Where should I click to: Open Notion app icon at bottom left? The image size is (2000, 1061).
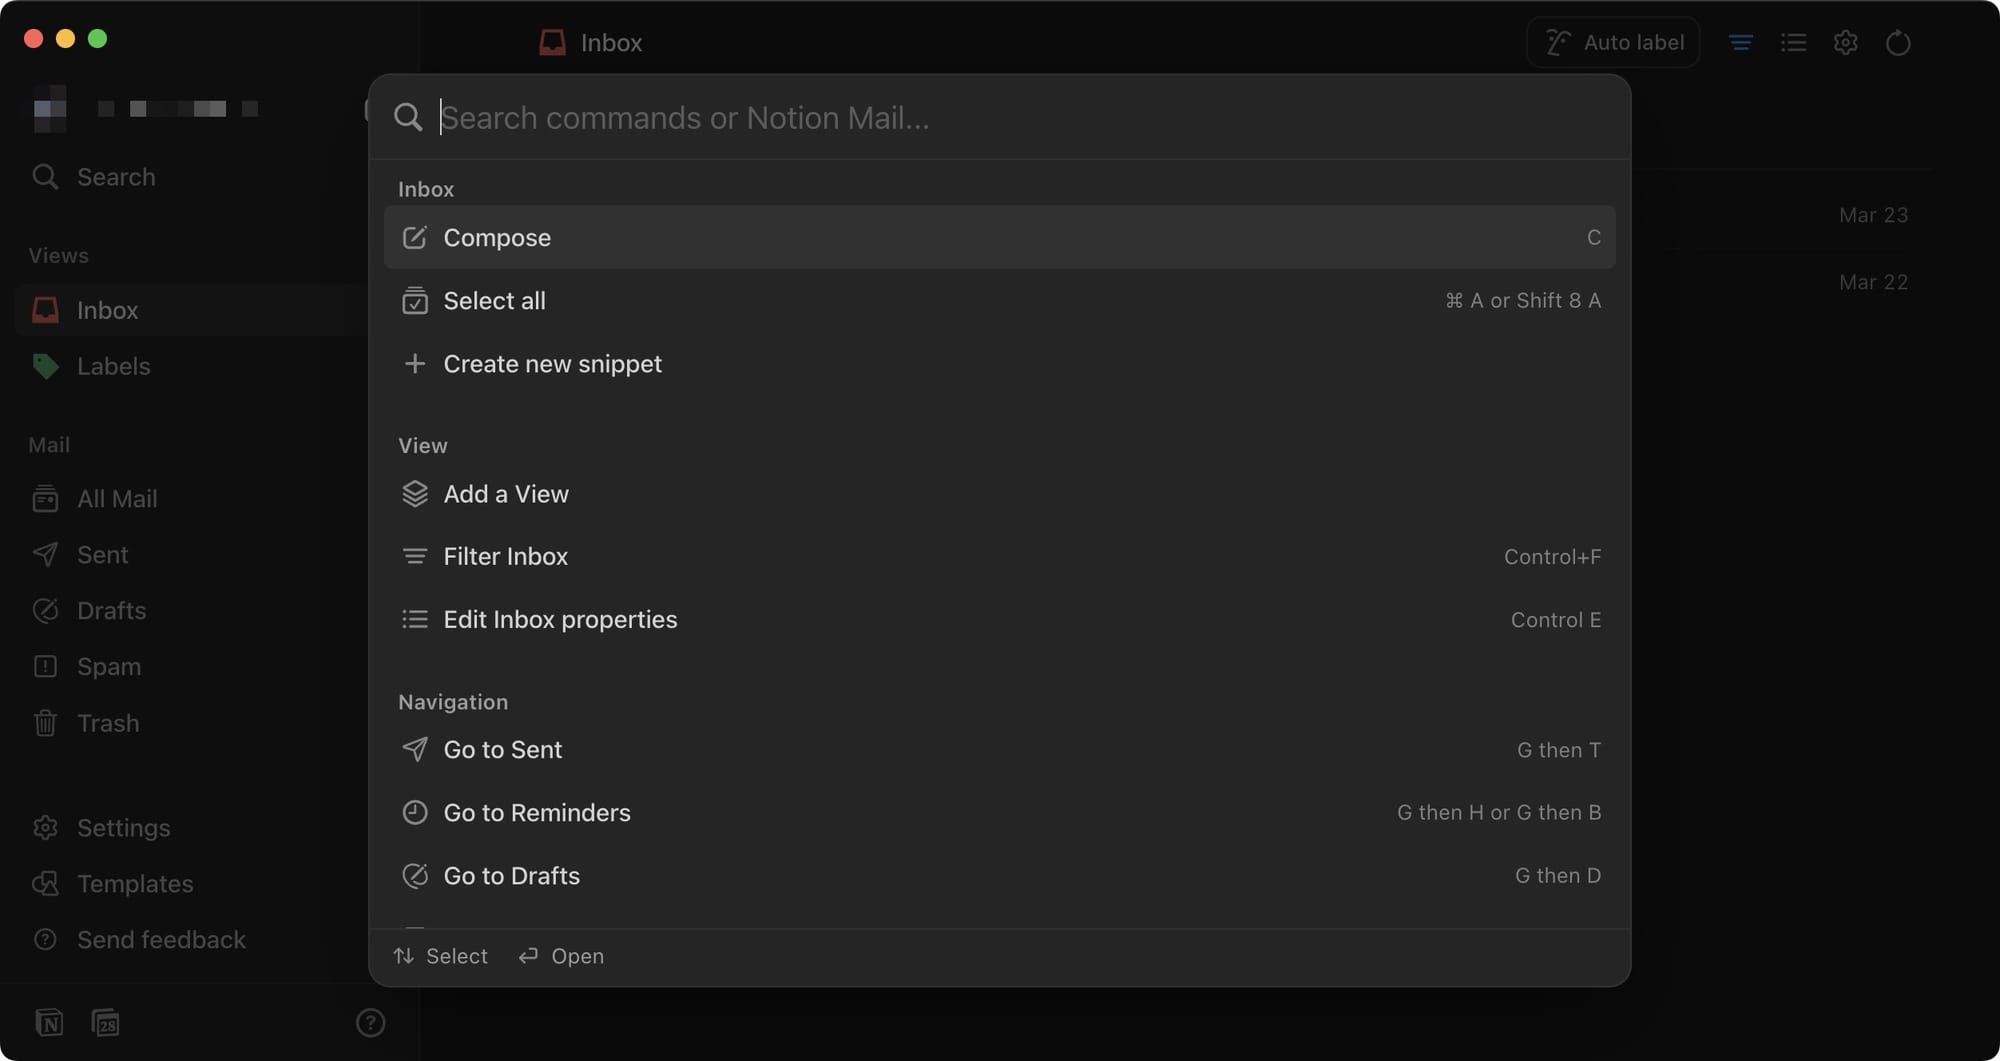[49, 1023]
